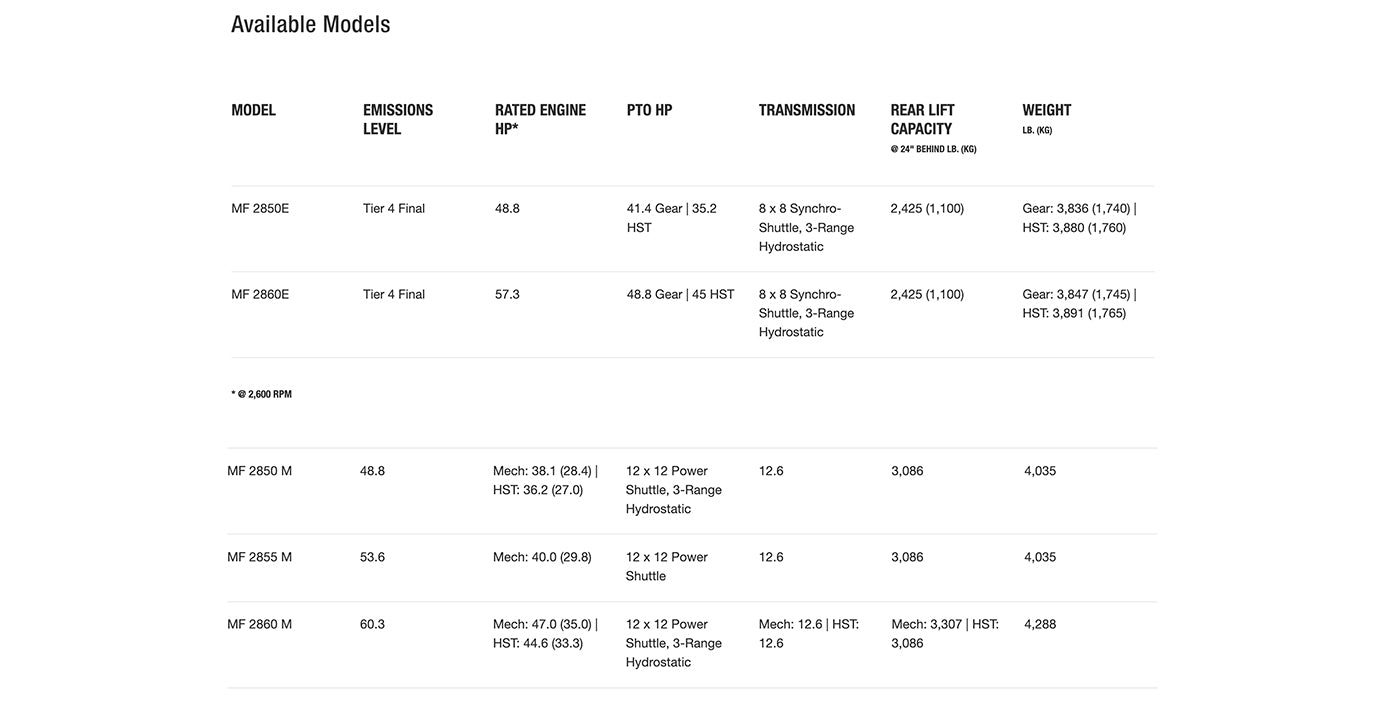Click the MF 2850 M row label
This screenshot has height=702, width=1400.
tap(259, 471)
